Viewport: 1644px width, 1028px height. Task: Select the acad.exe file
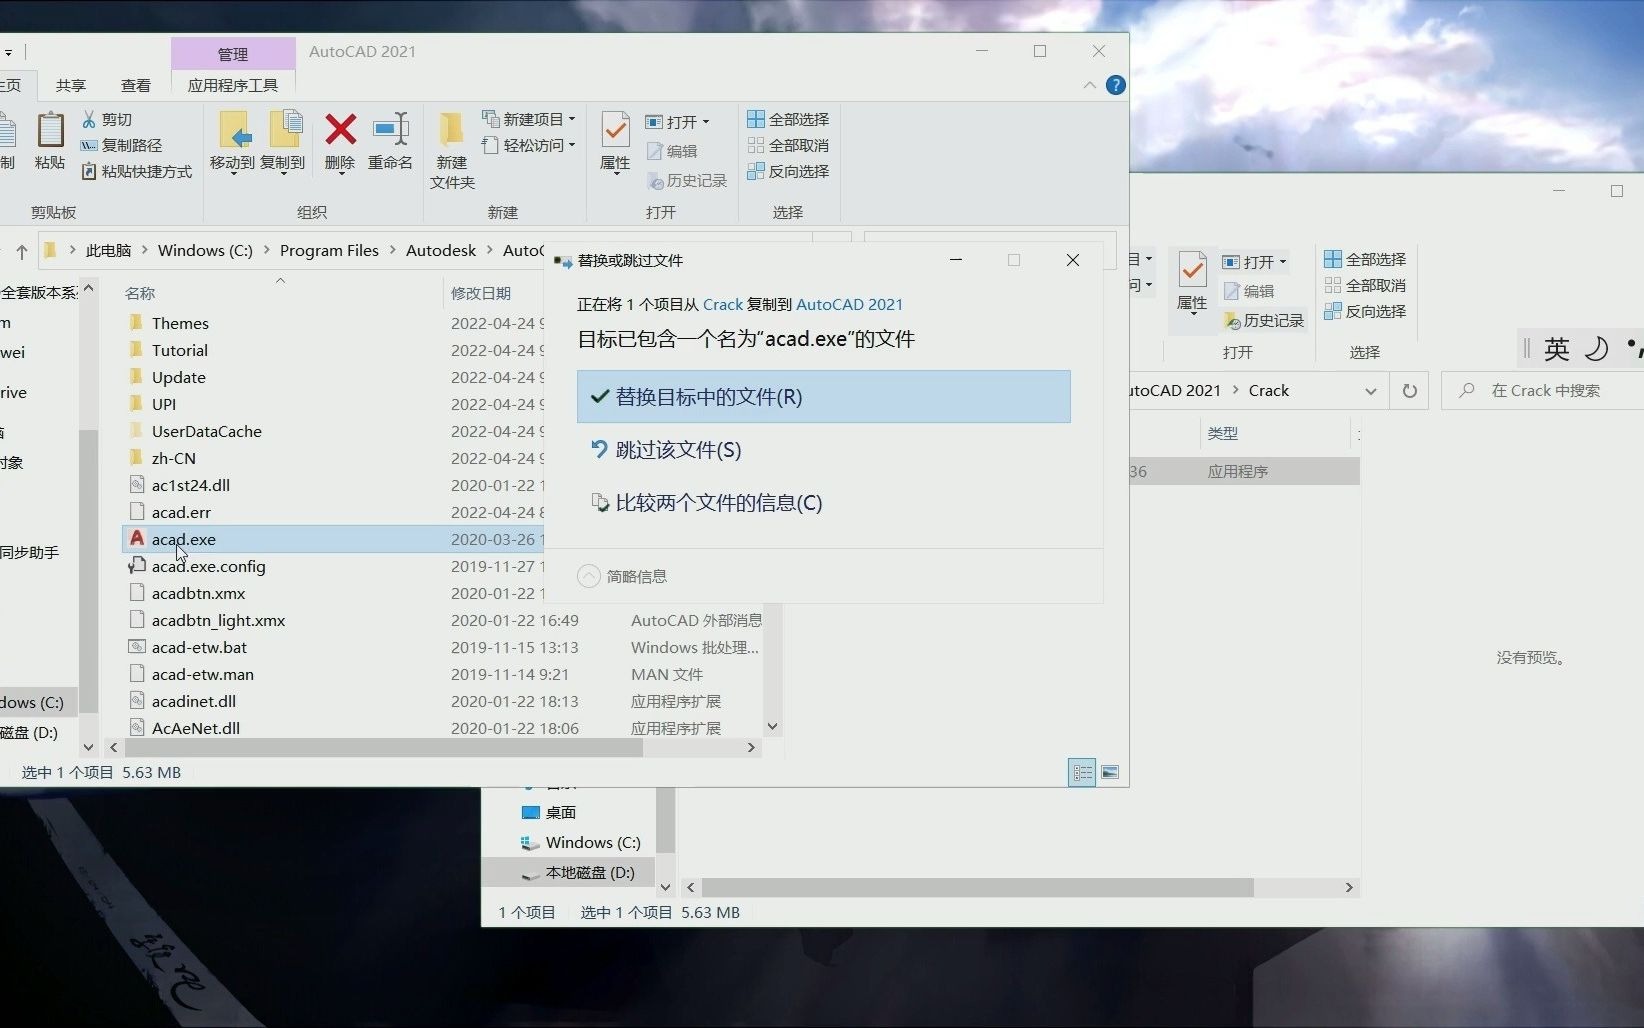(x=184, y=539)
